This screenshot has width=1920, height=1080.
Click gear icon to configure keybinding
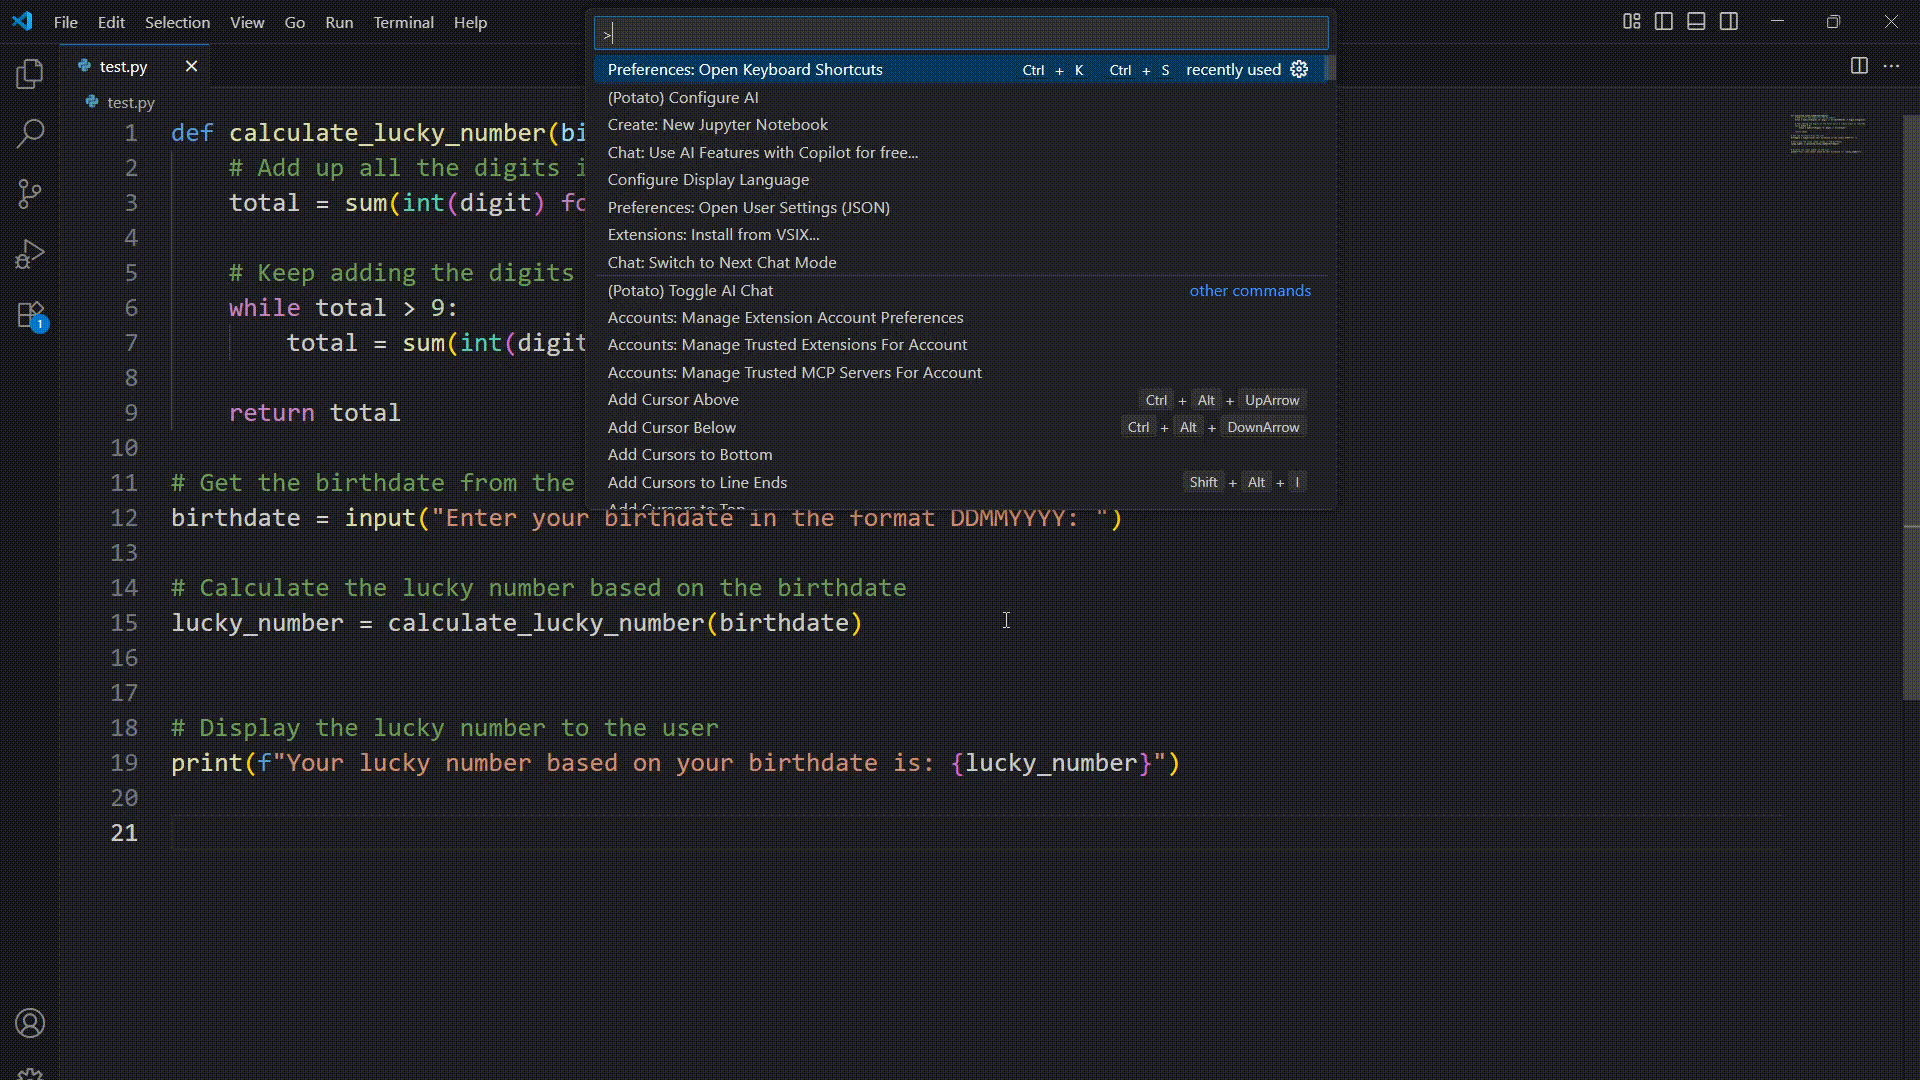pyautogui.click(x=1299, y=69)
